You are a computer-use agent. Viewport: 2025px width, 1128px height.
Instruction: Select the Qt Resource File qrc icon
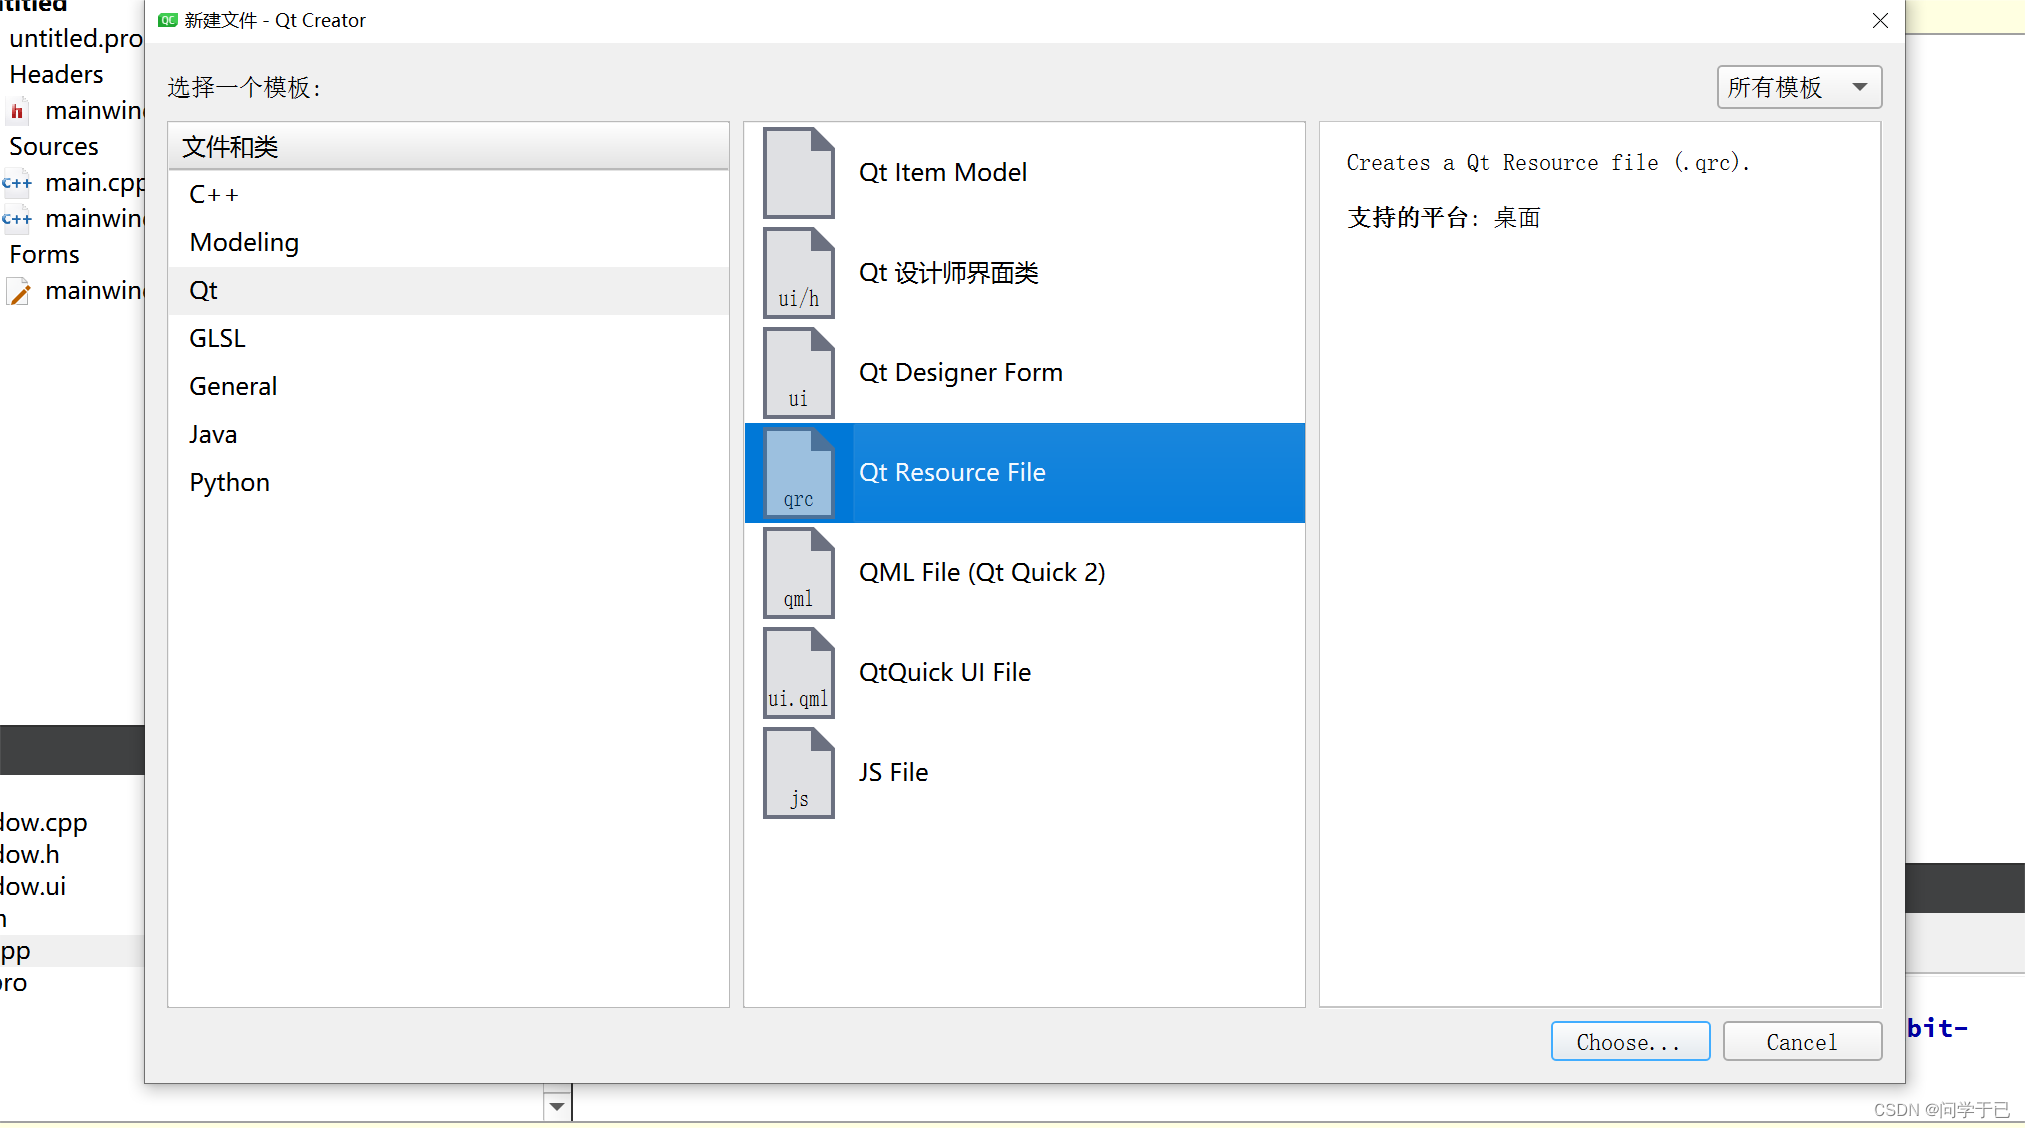(x=798, y=472)
